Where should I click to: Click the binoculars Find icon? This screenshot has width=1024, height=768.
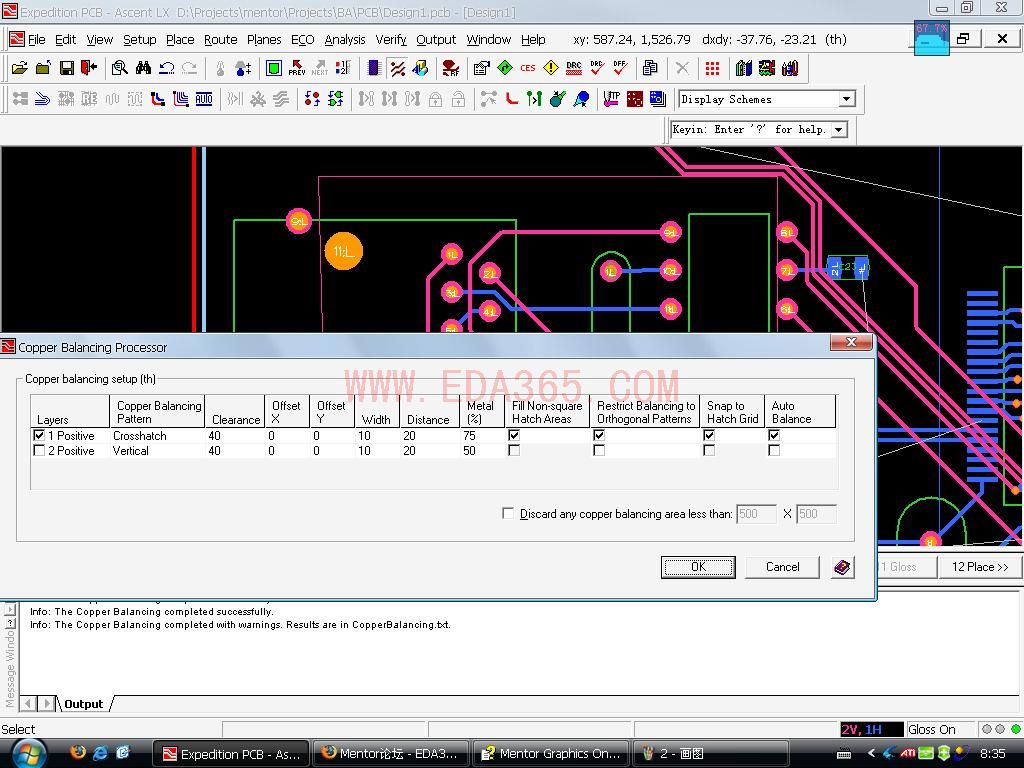click(x=143, y=68)
